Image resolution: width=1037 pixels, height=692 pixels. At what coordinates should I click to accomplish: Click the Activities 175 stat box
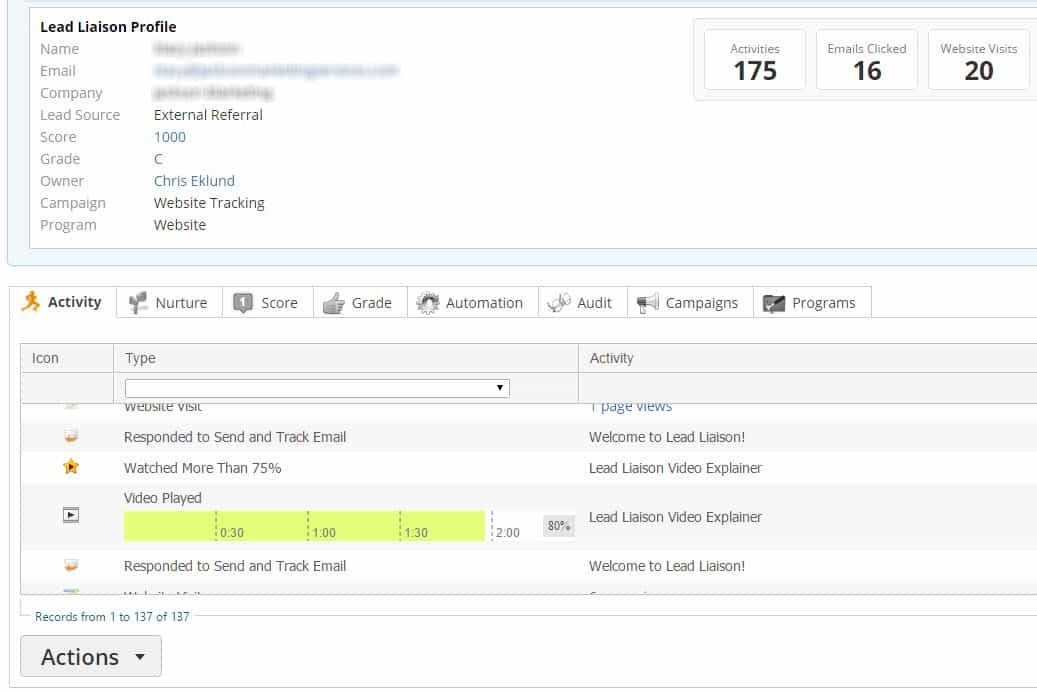click(x=755, y=60)
